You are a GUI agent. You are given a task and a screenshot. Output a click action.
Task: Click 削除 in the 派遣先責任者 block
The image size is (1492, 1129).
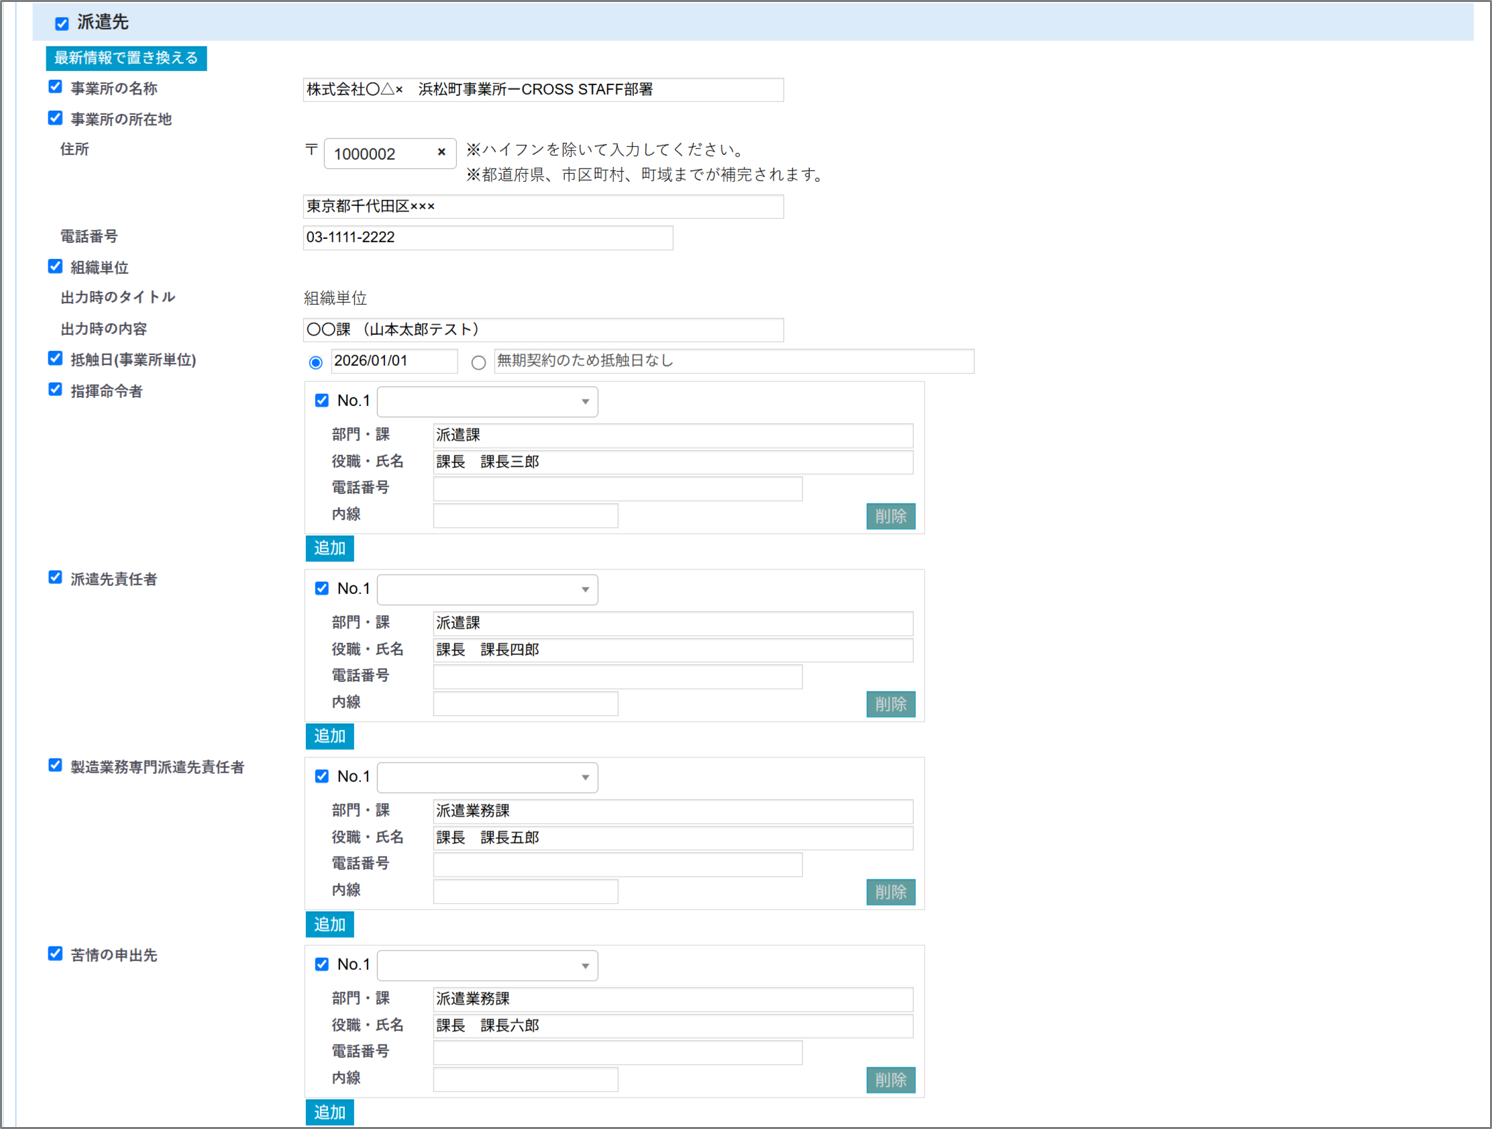[x=890, y=704]
